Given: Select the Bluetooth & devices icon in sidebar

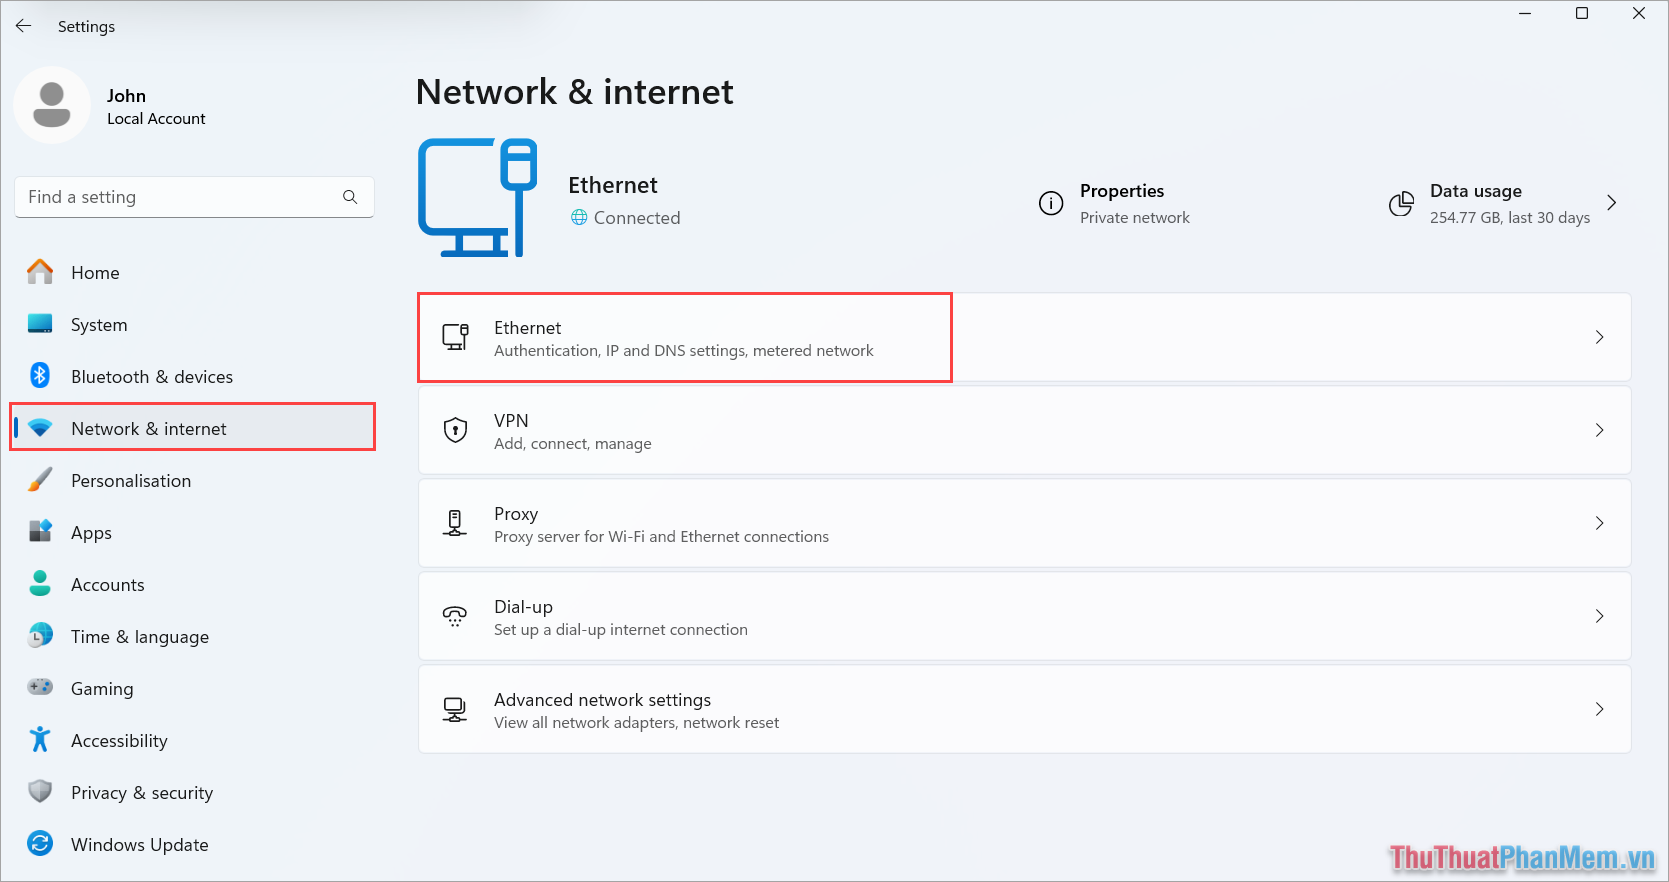Looking at the screenshot, I should [39, 376].
